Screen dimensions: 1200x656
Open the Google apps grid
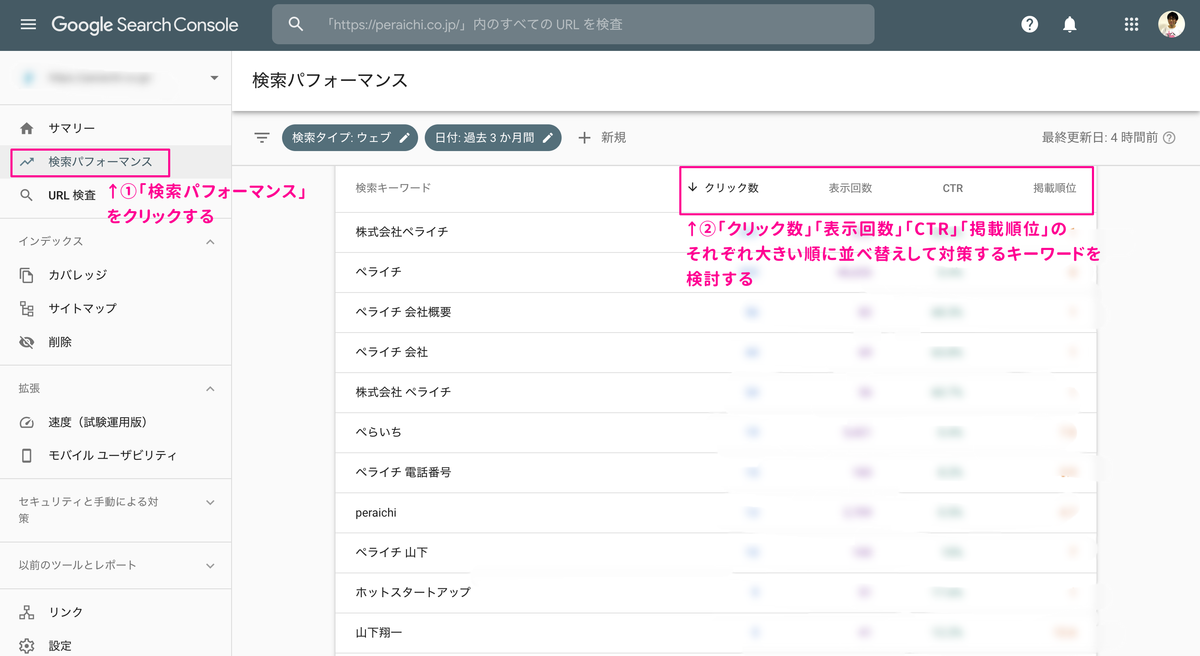(x=1131, y=24)
